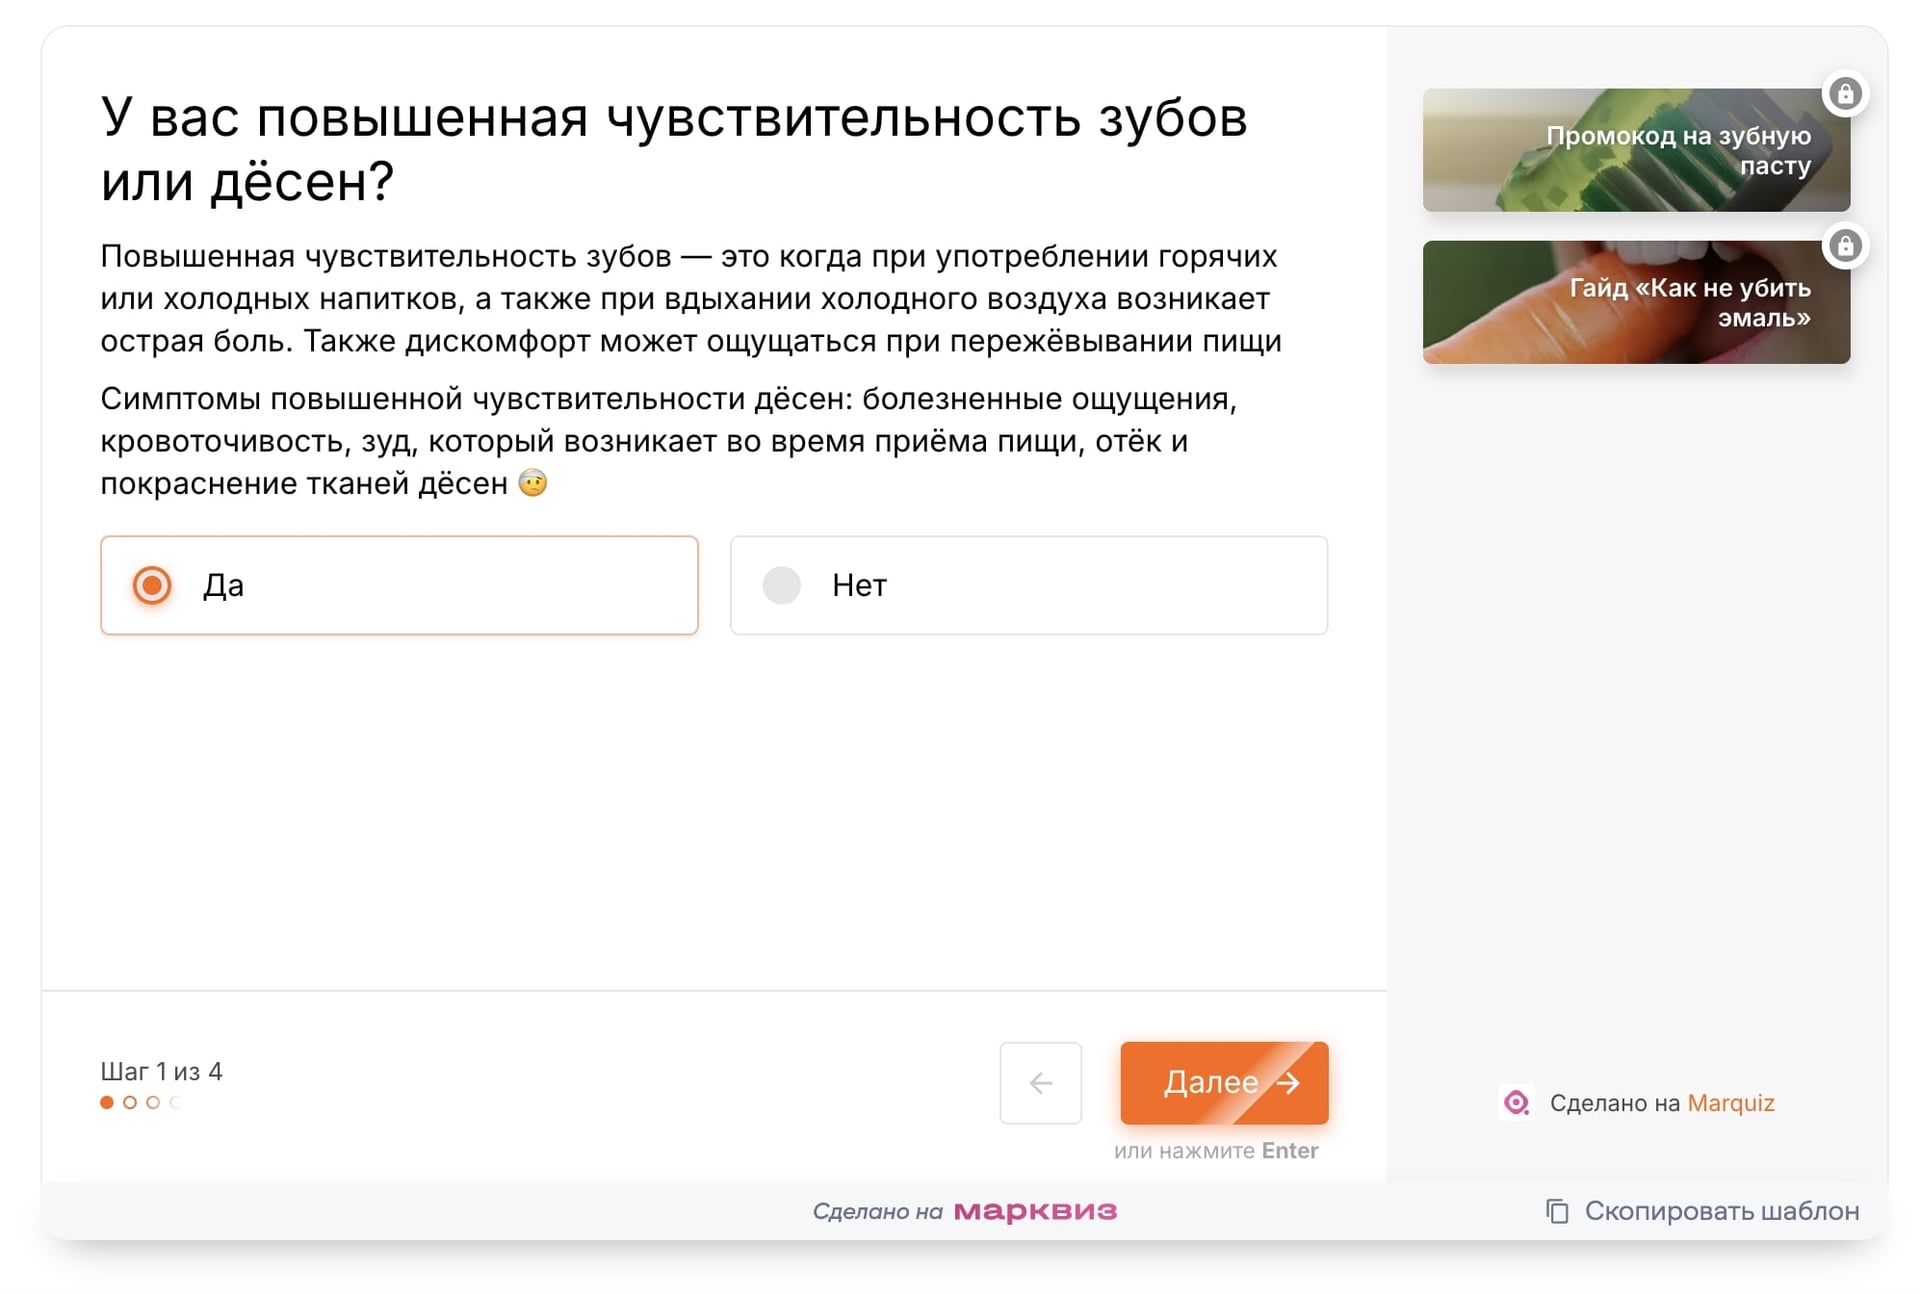Click the radio circle next to Нет
Viewport: 1920px width, 1294px height.
(781, 585)
